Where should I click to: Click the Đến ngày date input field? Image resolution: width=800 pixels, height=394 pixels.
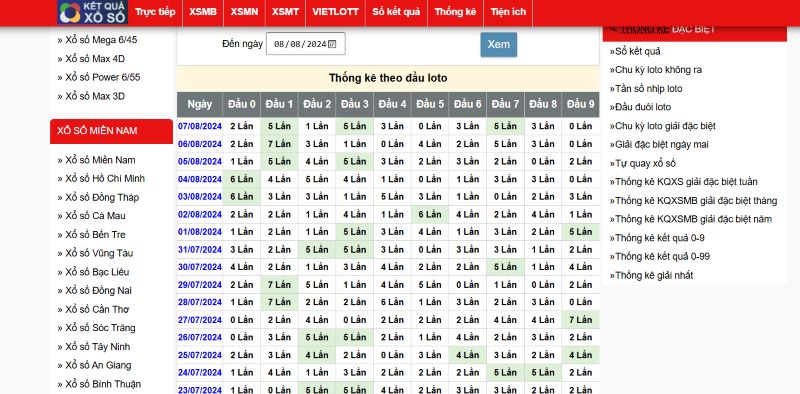(306, 44)
